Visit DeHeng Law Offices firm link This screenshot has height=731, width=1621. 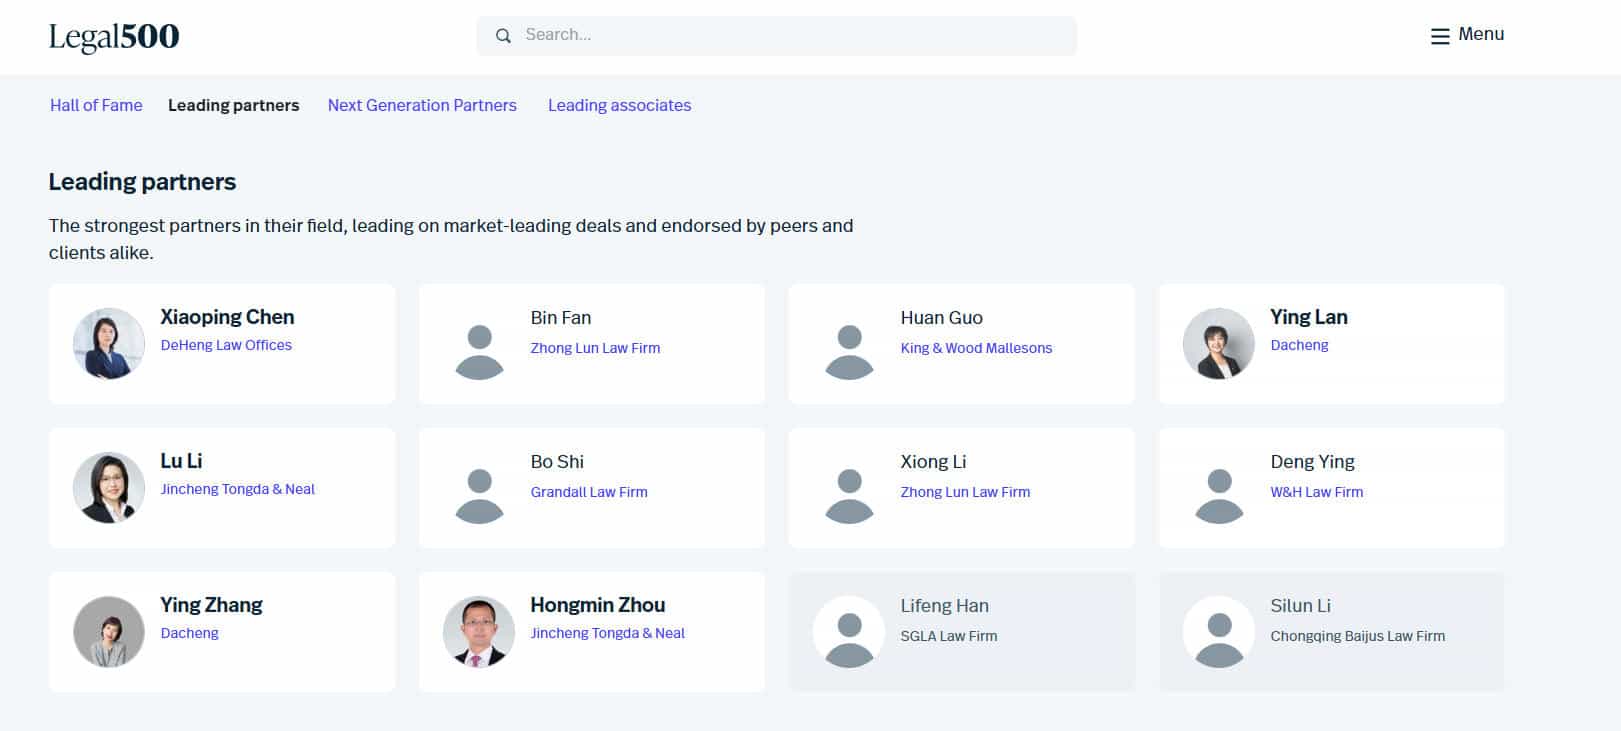tap(226, 345)
